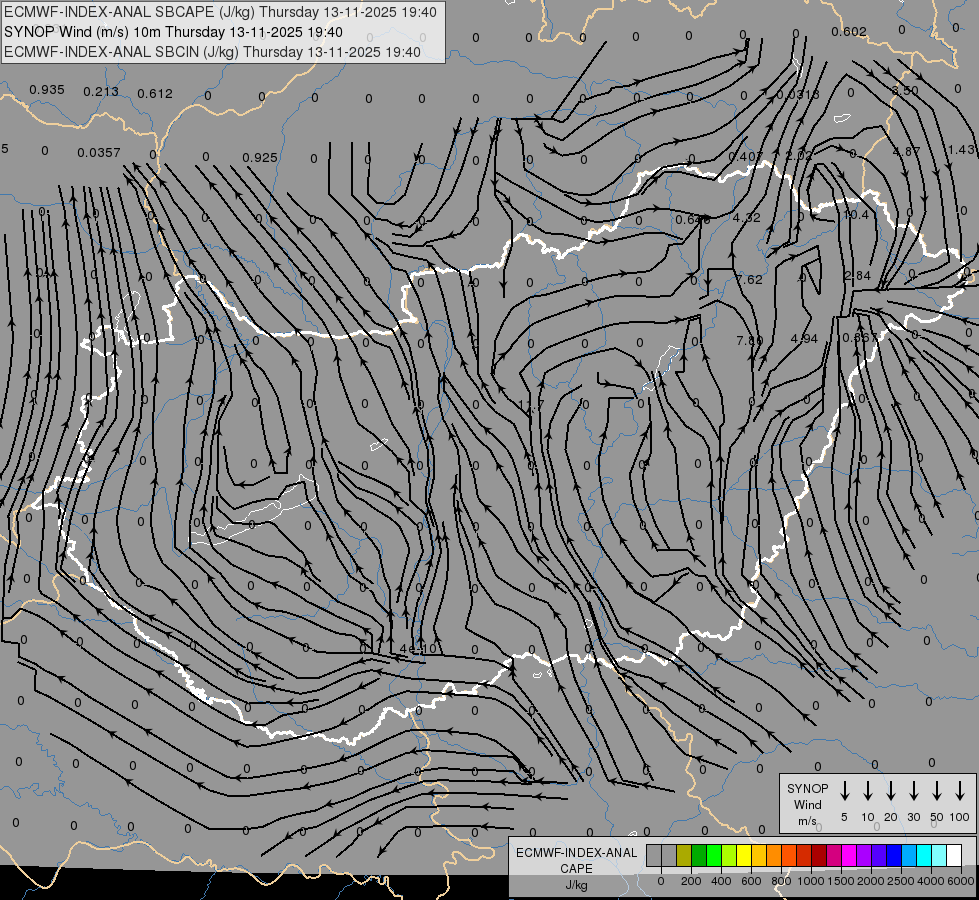Select the bright magenta CAPE legend swatch

[x=849, y=856]
